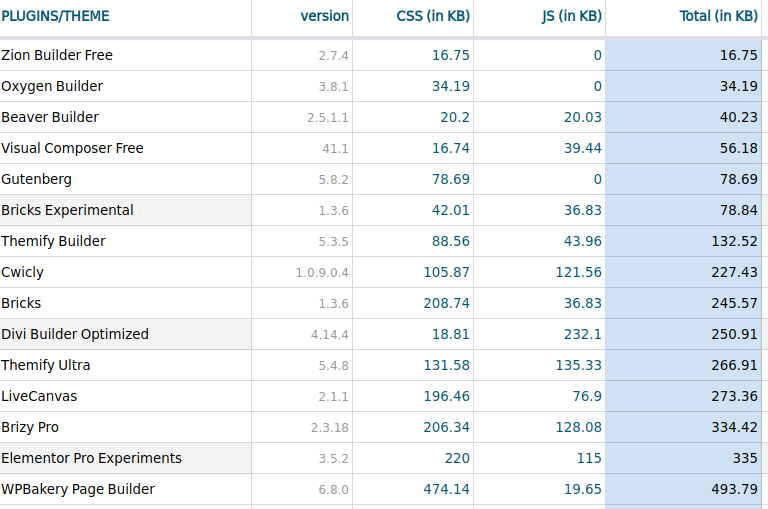The width and height of the screenshot is (768, 509).
Task: Click JS value 0 for Zion Builder Free
Action: [598, 55]
